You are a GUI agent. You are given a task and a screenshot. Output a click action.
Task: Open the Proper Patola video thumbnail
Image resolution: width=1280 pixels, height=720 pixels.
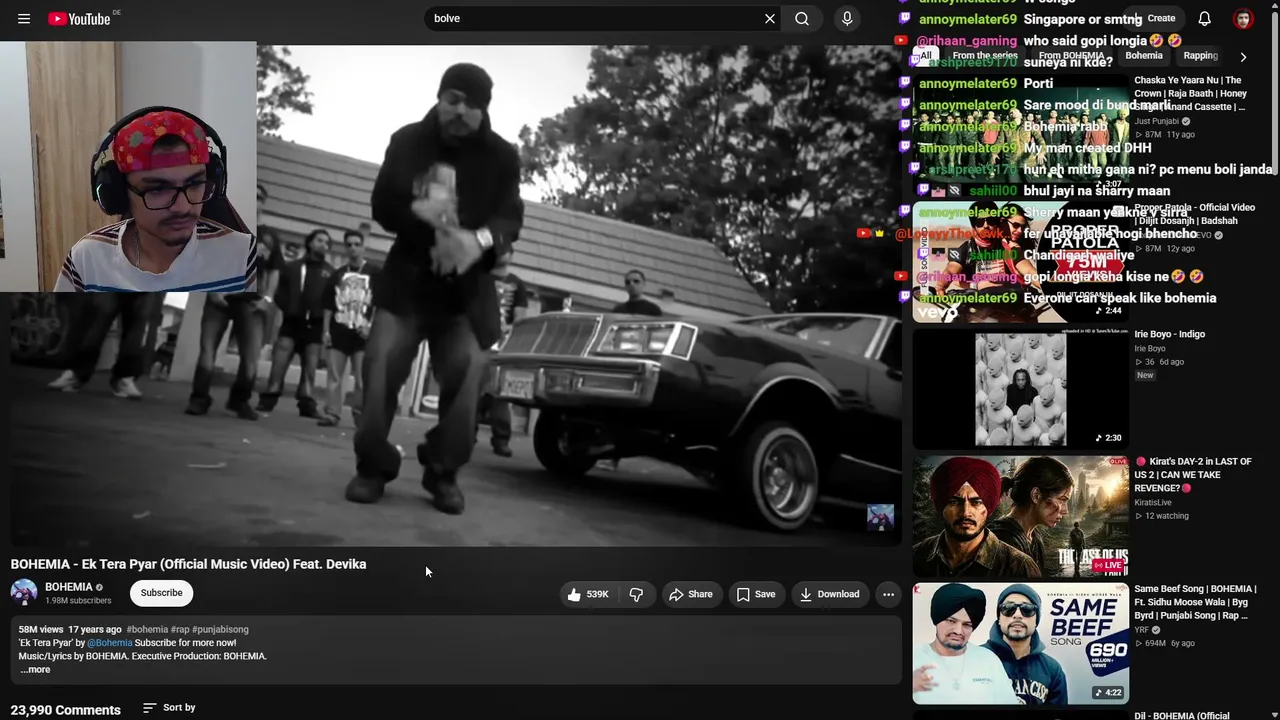click(1021, 262)
